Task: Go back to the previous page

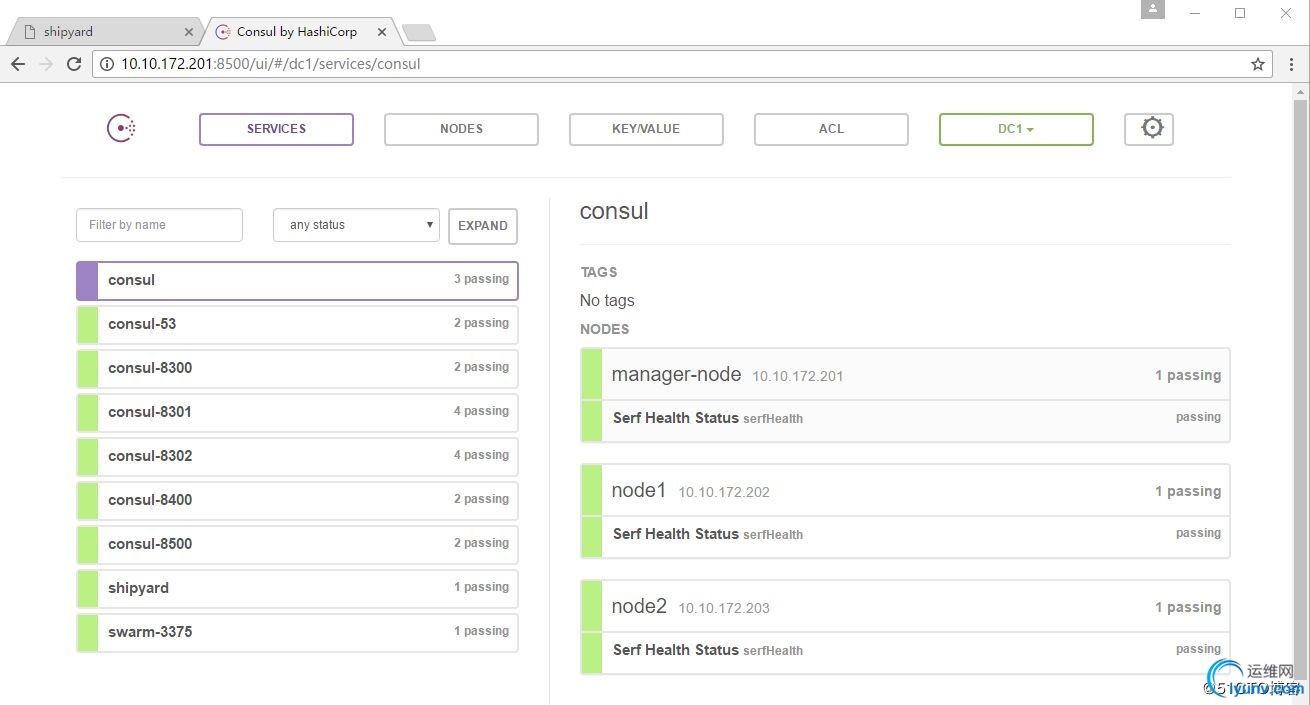Action: 18,63
